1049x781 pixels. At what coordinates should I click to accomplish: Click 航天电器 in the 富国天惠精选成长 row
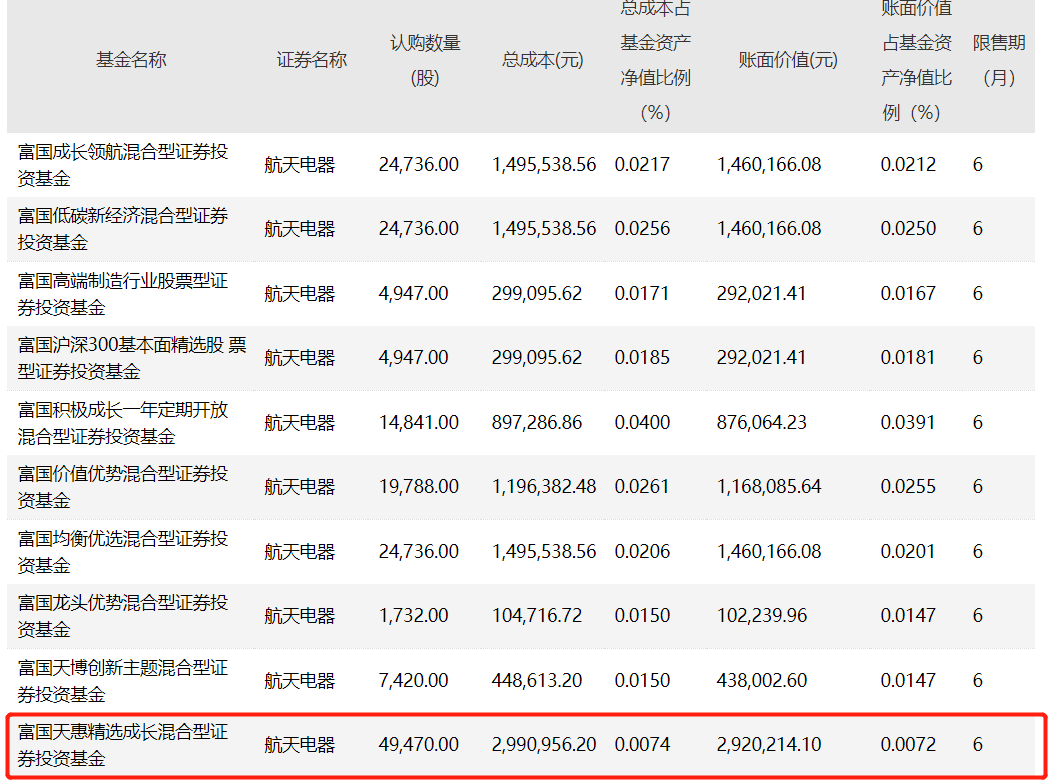[x=300, y=745]
